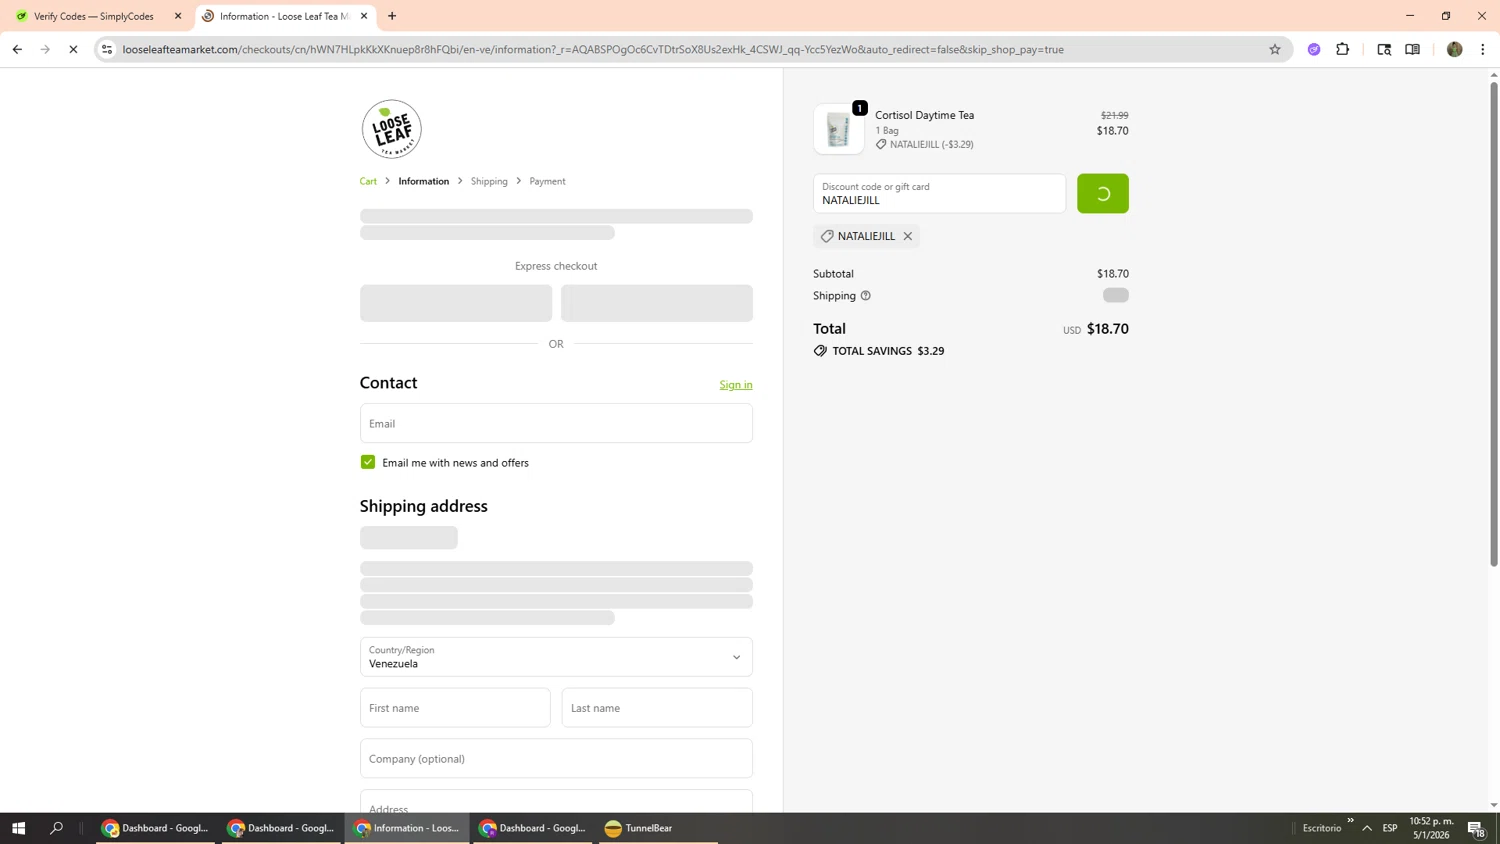Edit the discount code or gift card field

939,194
